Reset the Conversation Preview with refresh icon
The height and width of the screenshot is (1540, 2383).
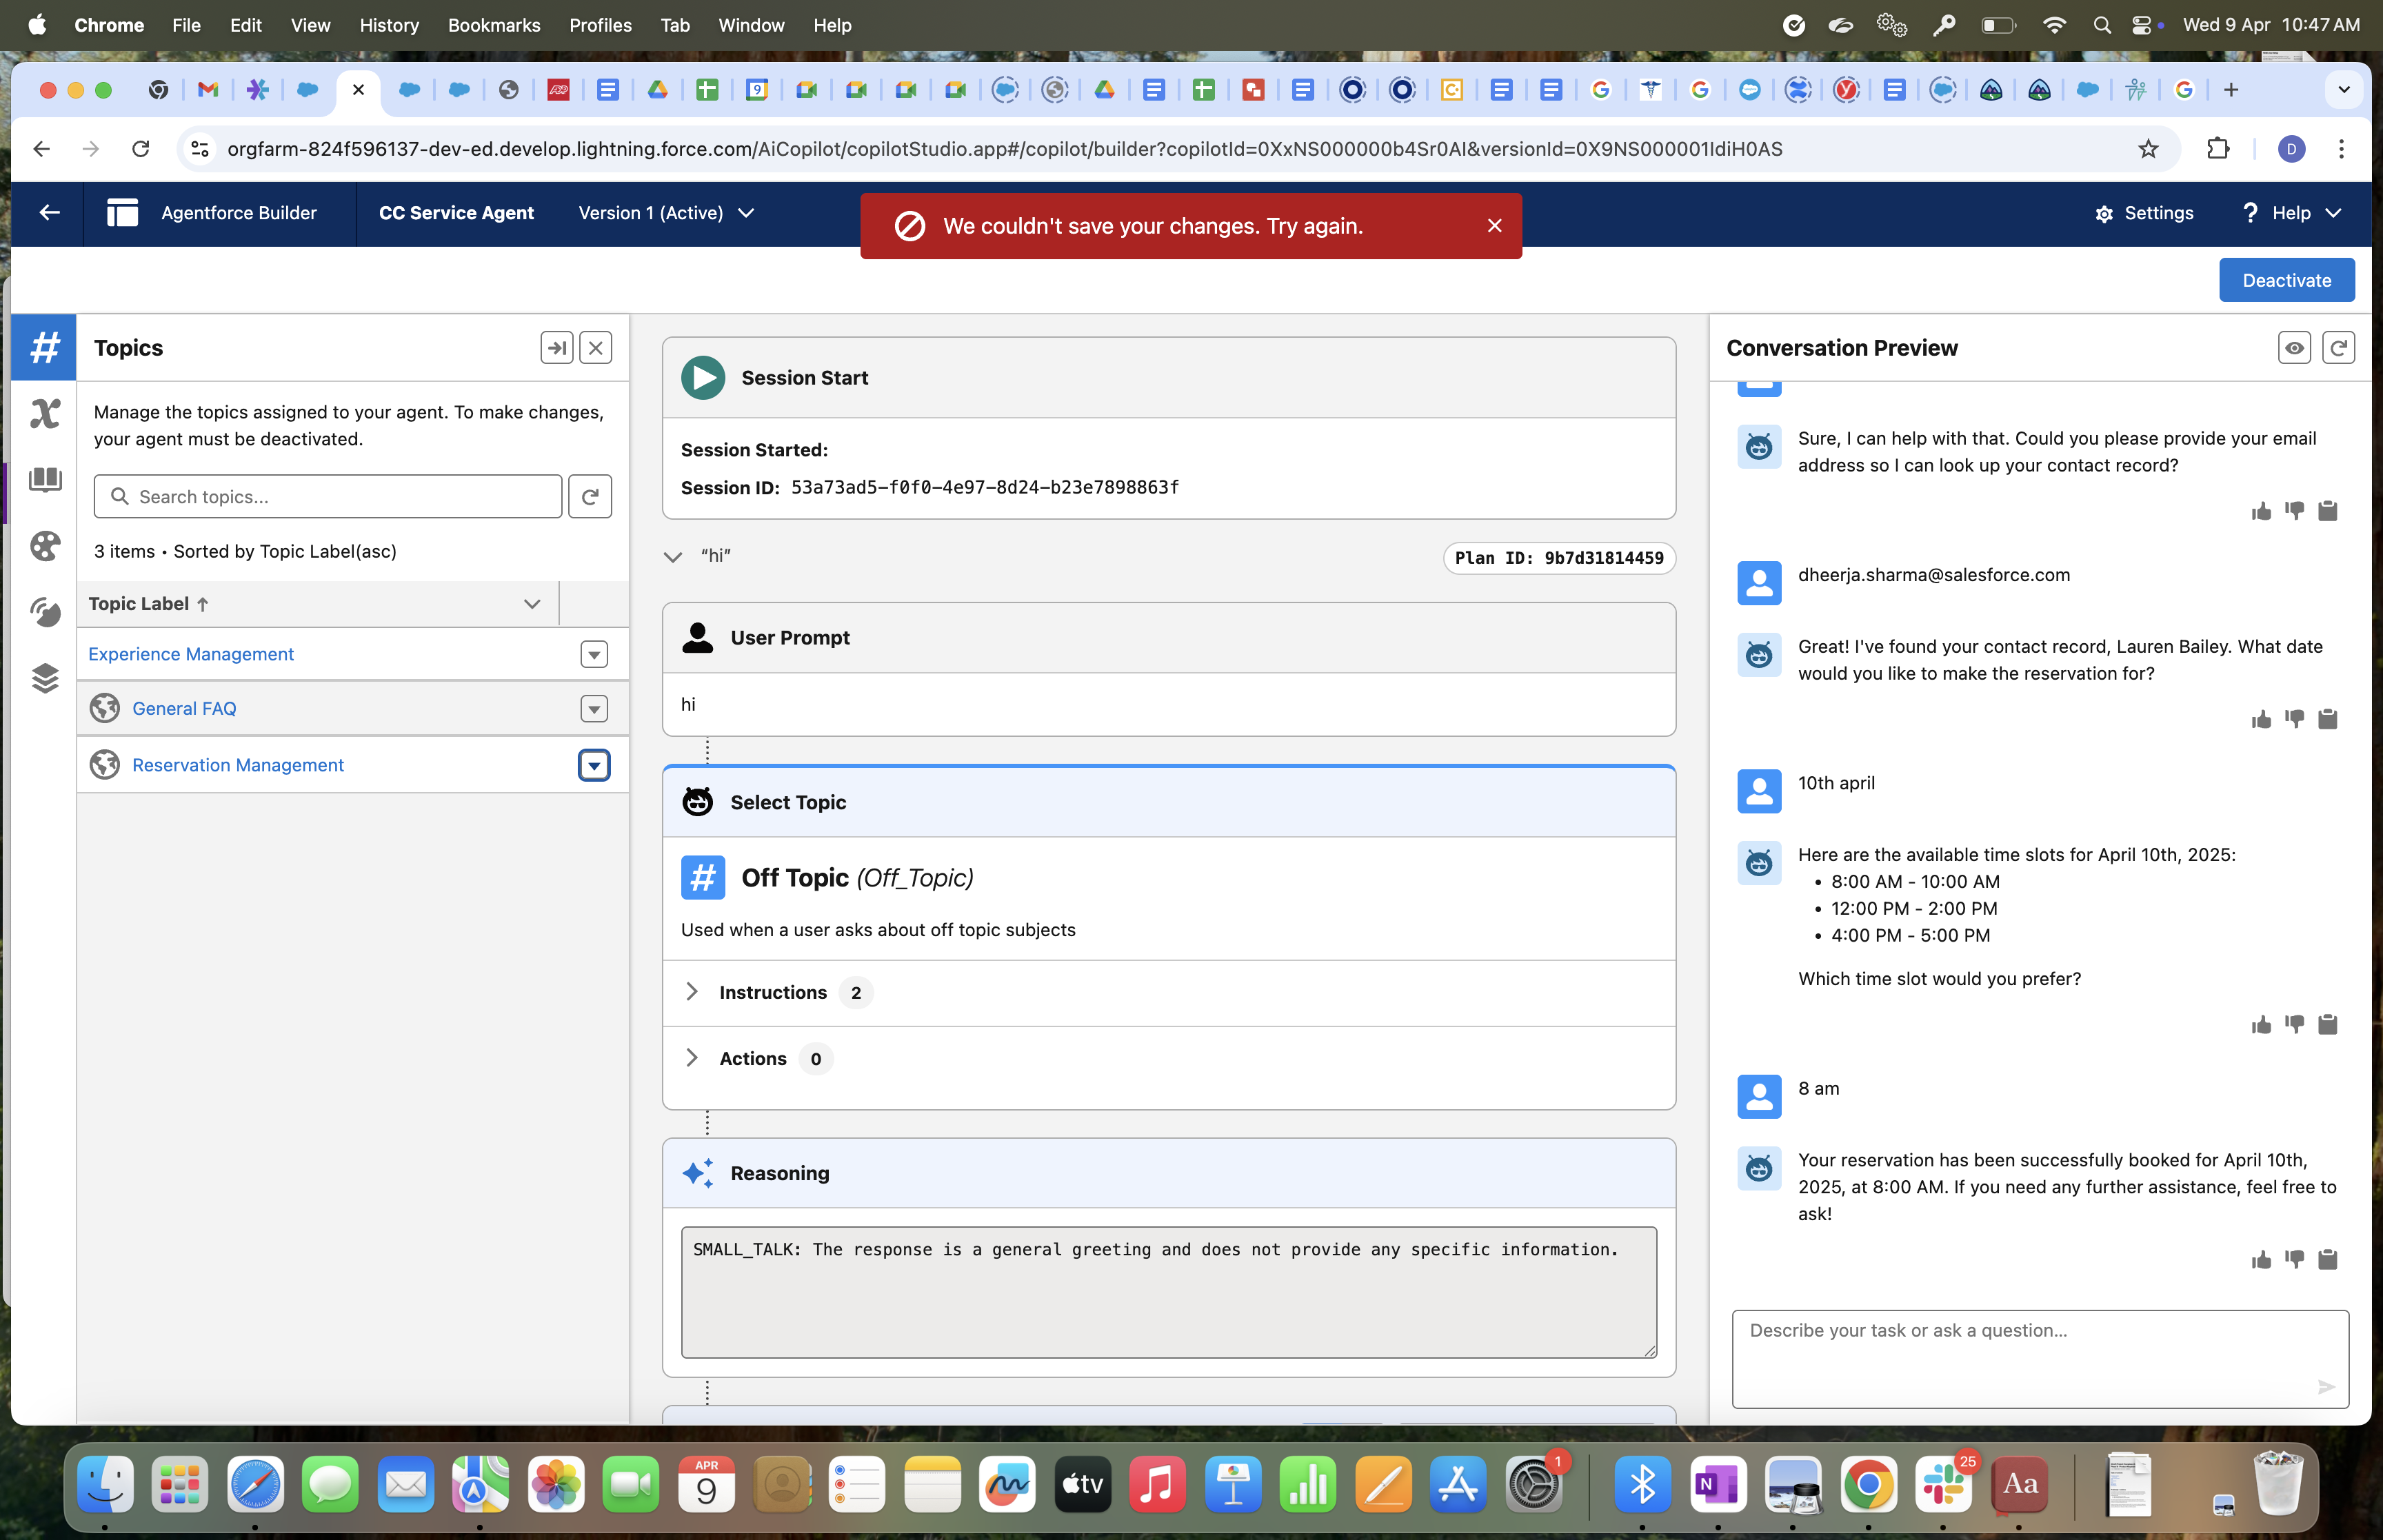2338,347
